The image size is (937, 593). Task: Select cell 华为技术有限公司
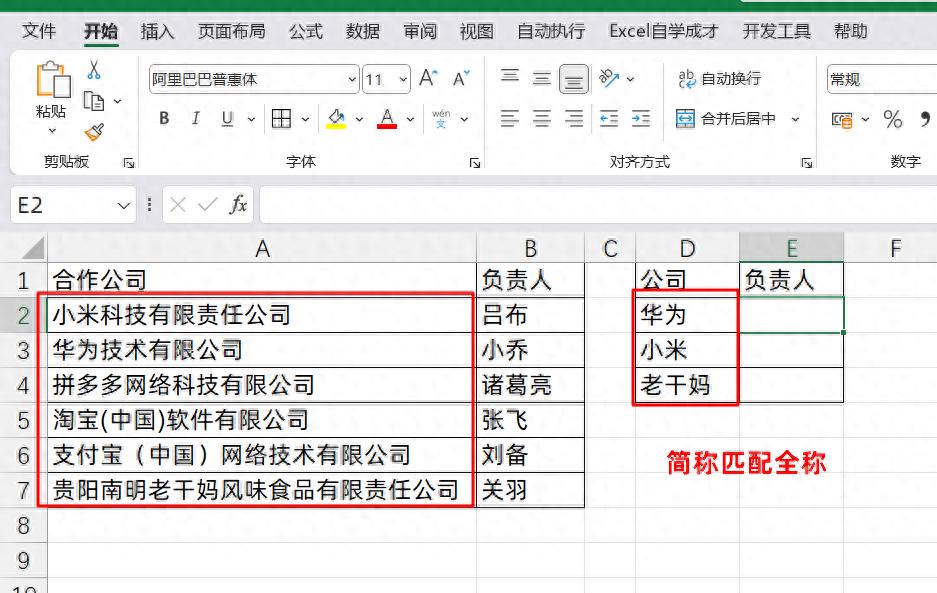262,350
